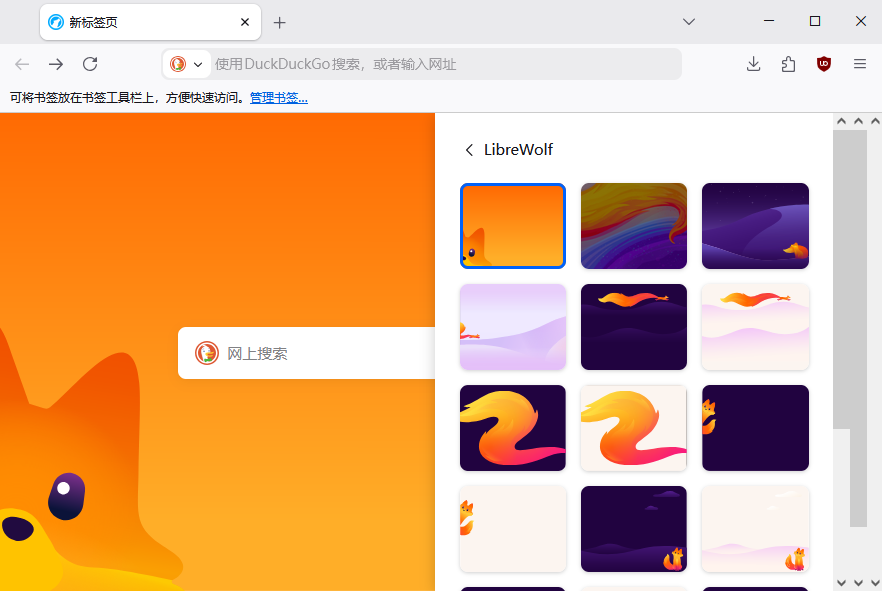Select the purple night dunes wallpaper
882x591 pixels.
tap(755, 225)
